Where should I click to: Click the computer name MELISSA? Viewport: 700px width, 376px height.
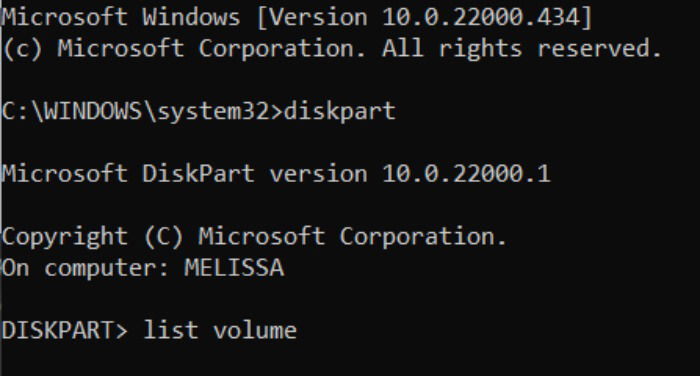click(x=234, y=268)
